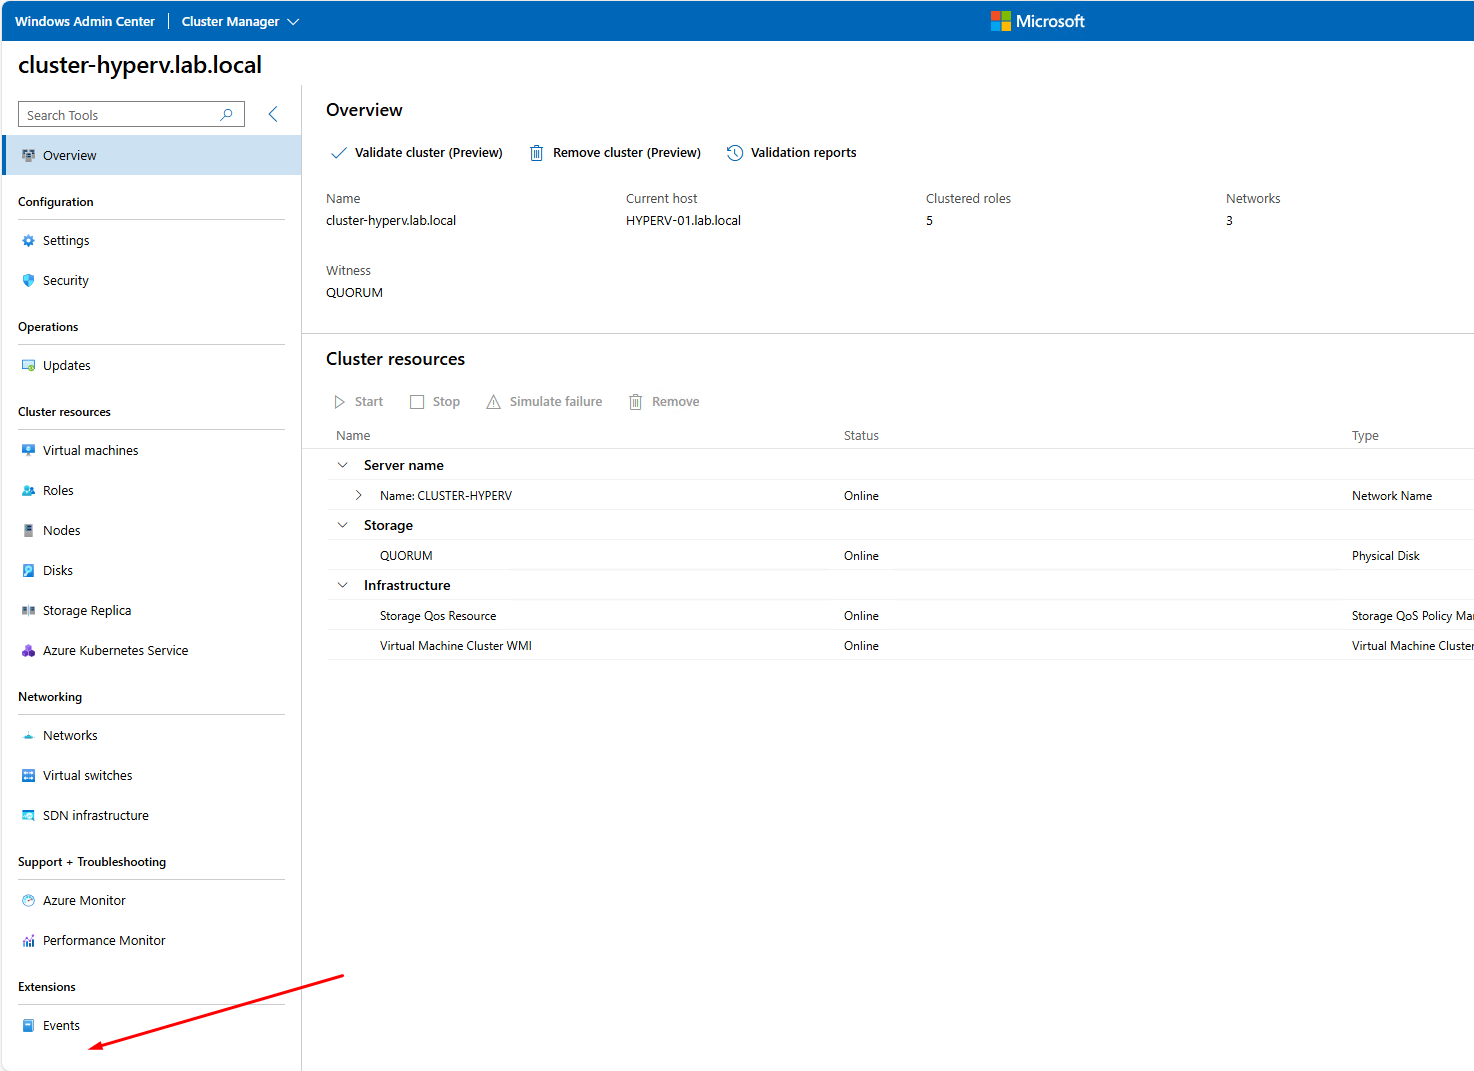
Task: Click the Validation reports history icon
Action: pos(735,153)
